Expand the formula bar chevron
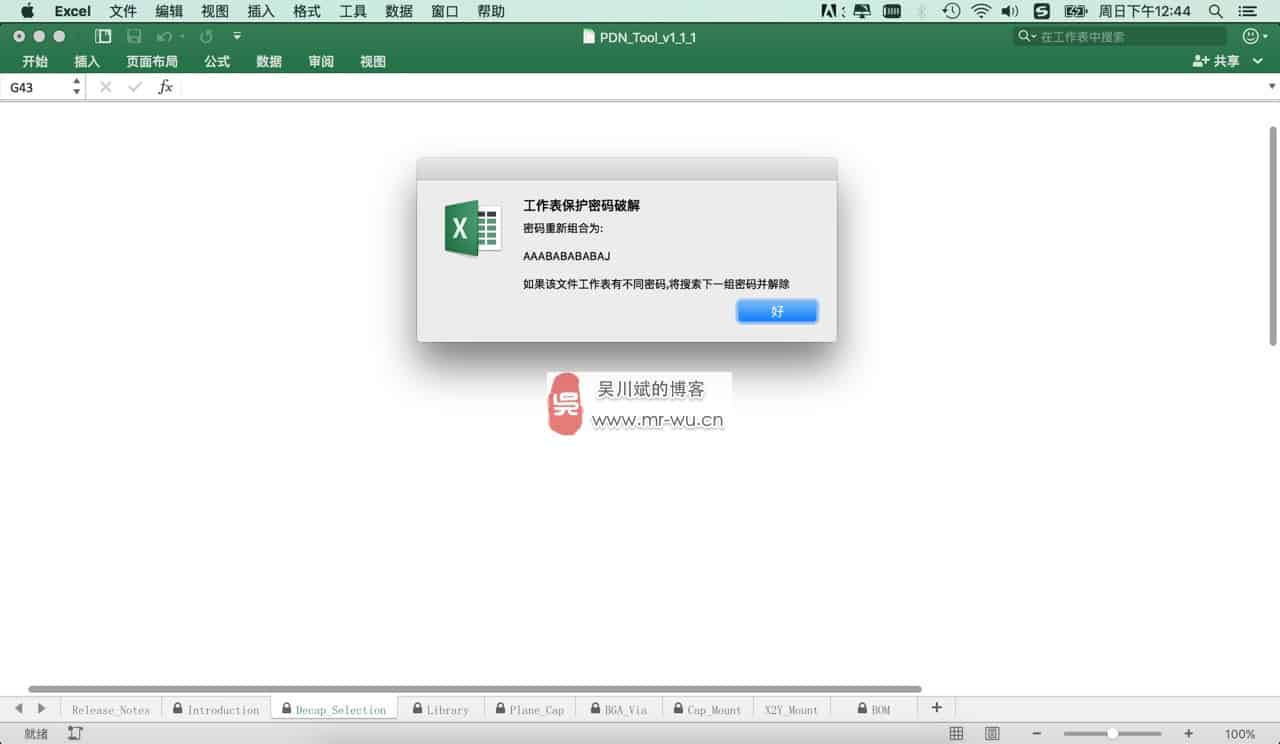1280x744 pixels. click(x=1272, y=87)
